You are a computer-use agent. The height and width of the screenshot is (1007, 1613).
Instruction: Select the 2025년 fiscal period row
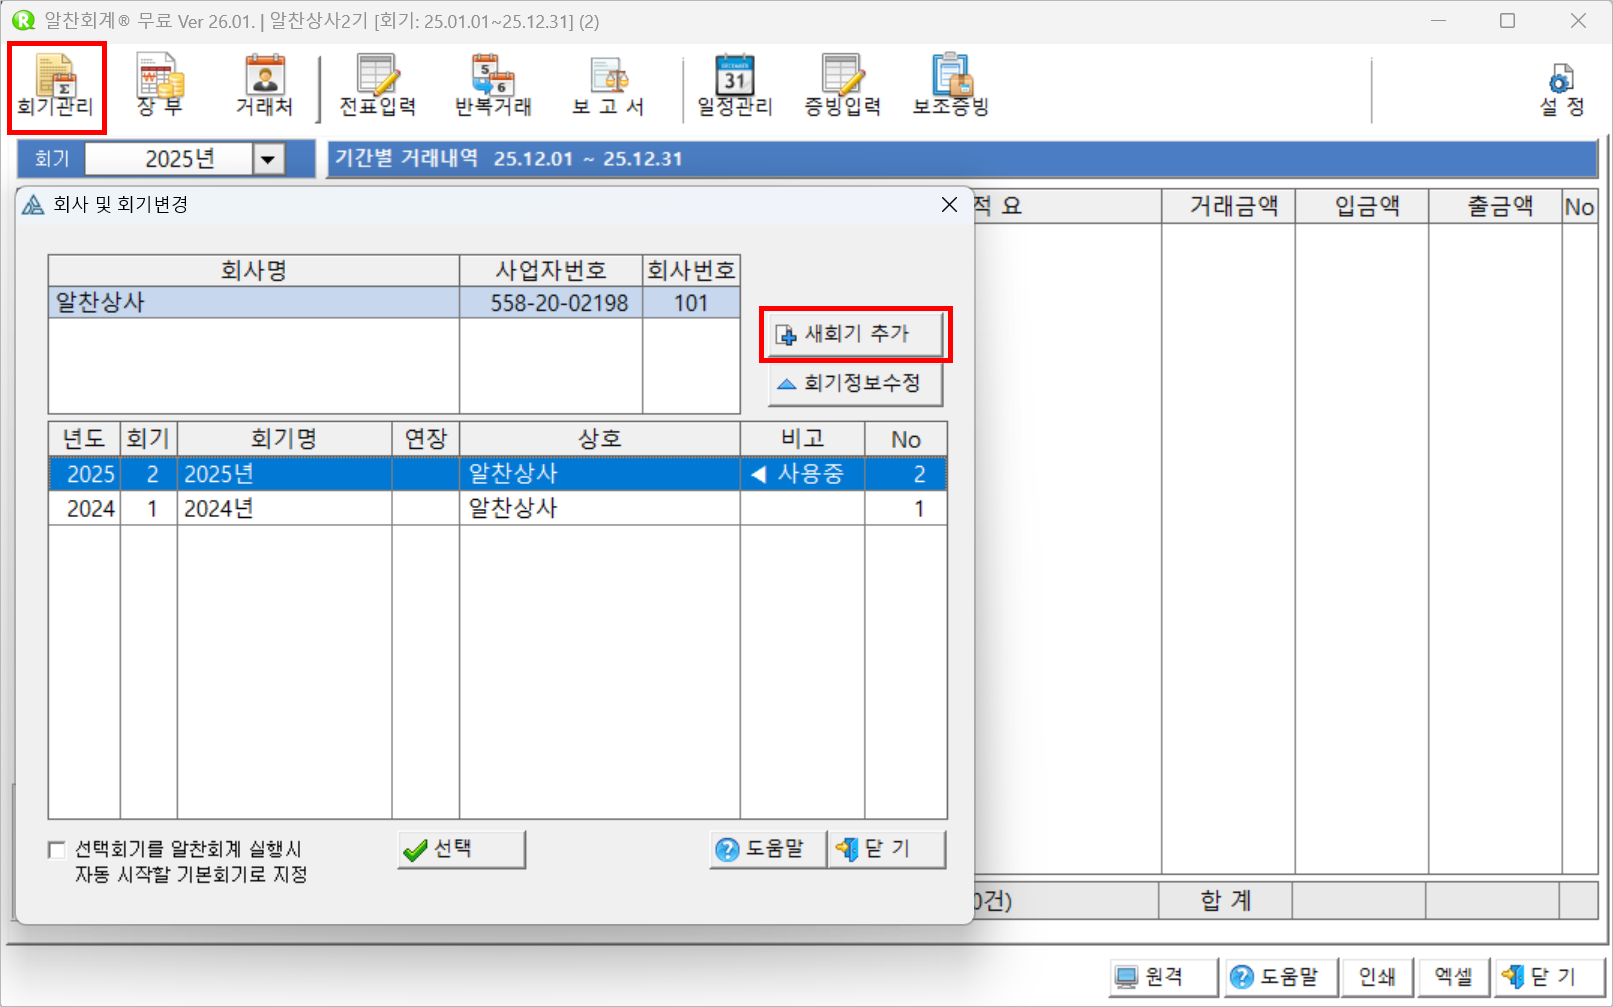click(x=498, y=474)
